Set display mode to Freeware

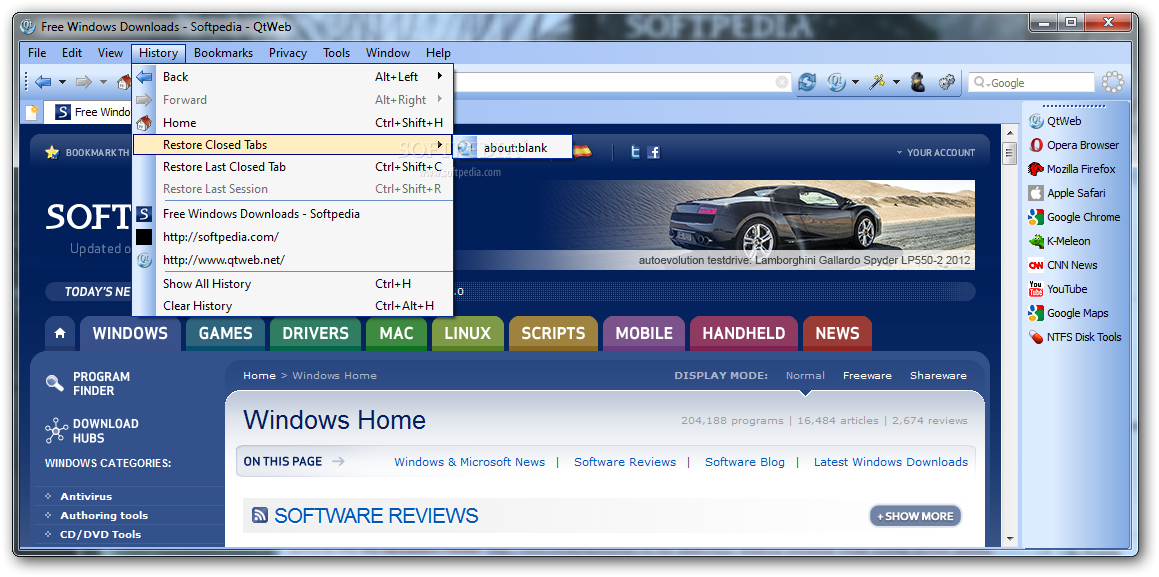click(867, 375)
